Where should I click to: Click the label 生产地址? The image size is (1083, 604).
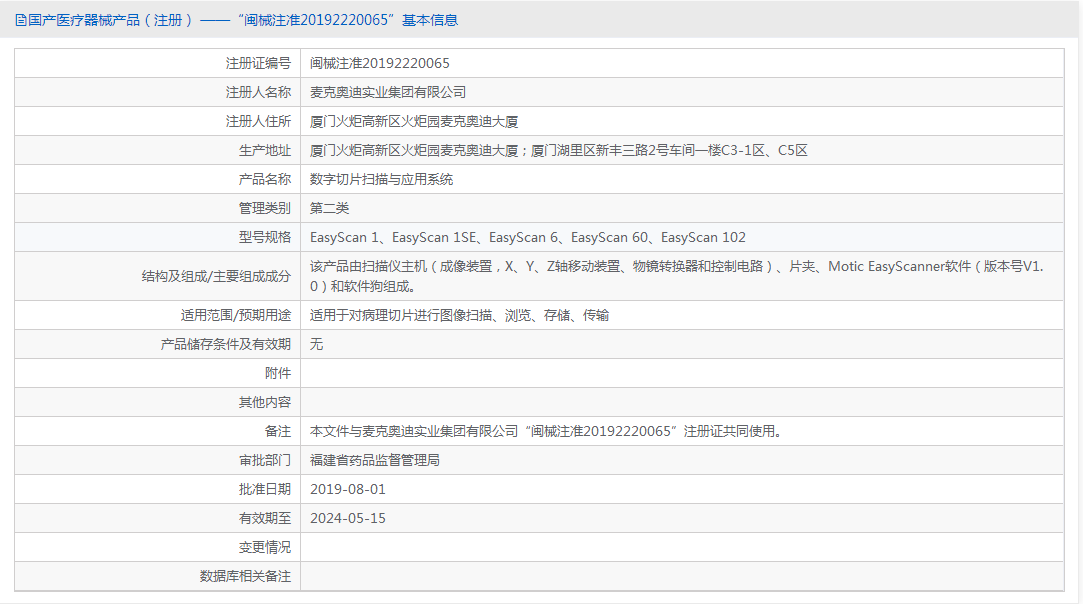(x=265, y=151)
